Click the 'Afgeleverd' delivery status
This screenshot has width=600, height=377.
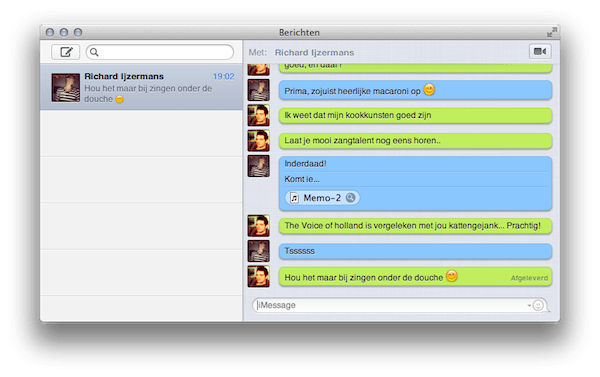pos(529,278)
